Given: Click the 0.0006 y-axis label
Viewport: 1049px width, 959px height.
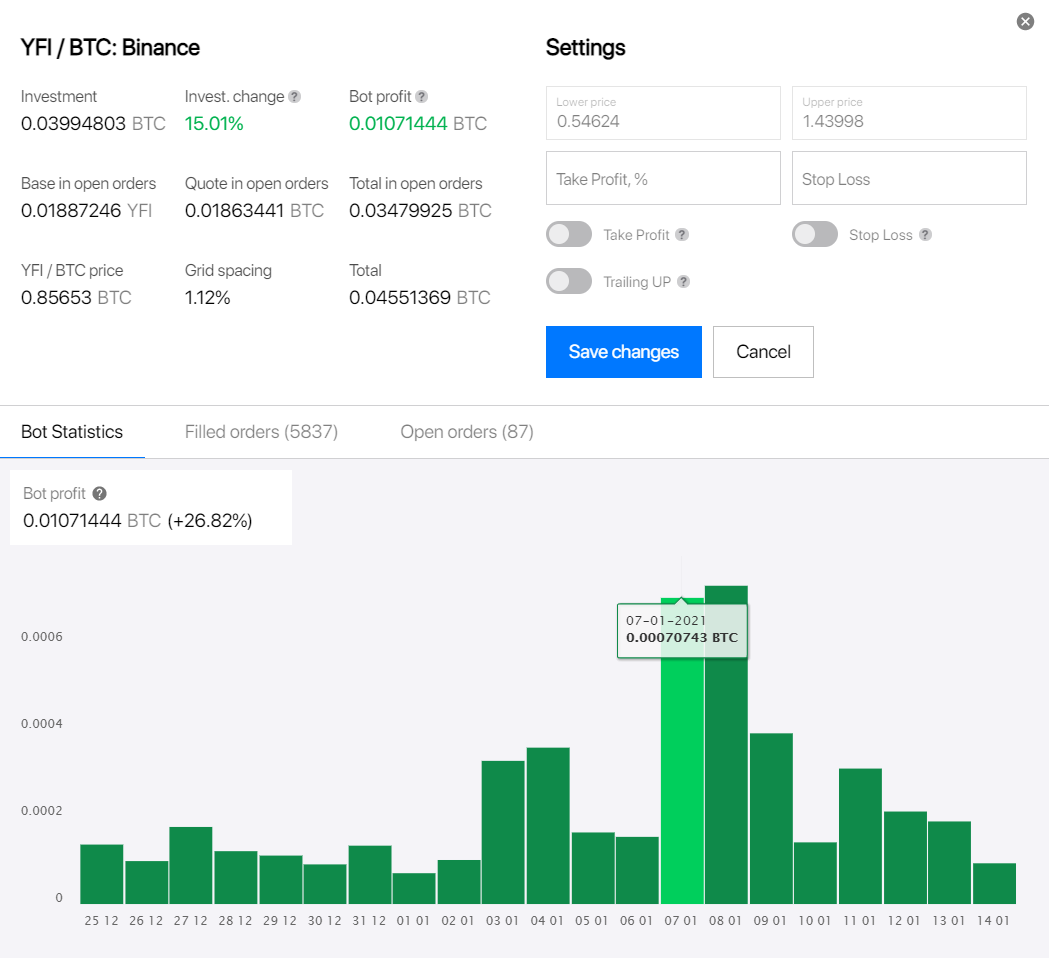Looking at the screenshot, I should [41, 637].
